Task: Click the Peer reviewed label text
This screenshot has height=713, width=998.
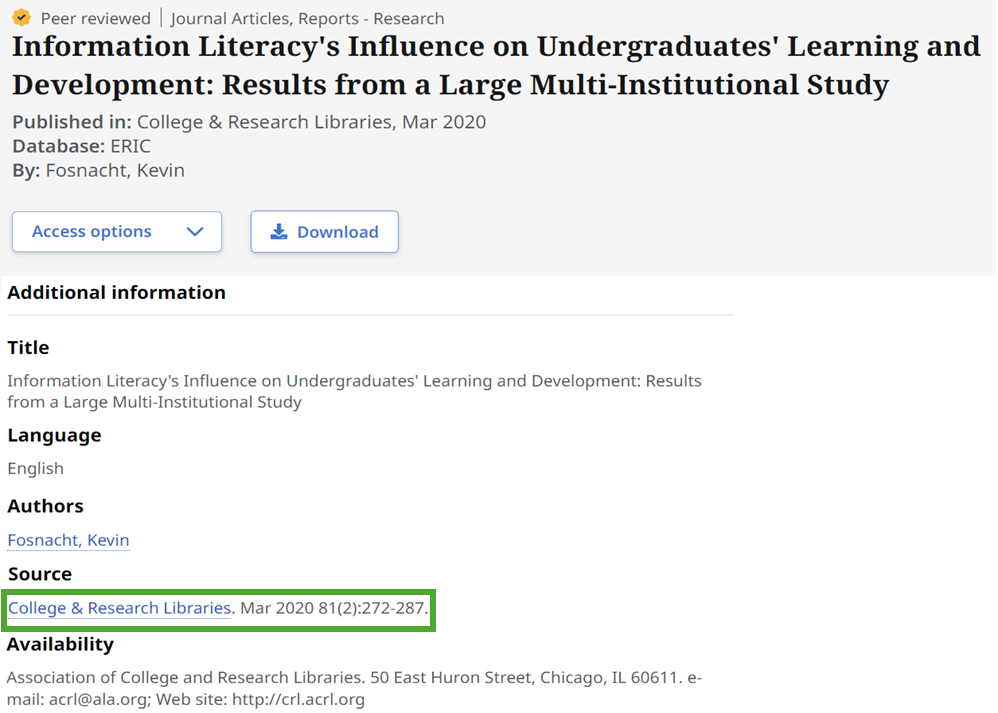Action: pyautogui.click(x=95, y=17)
